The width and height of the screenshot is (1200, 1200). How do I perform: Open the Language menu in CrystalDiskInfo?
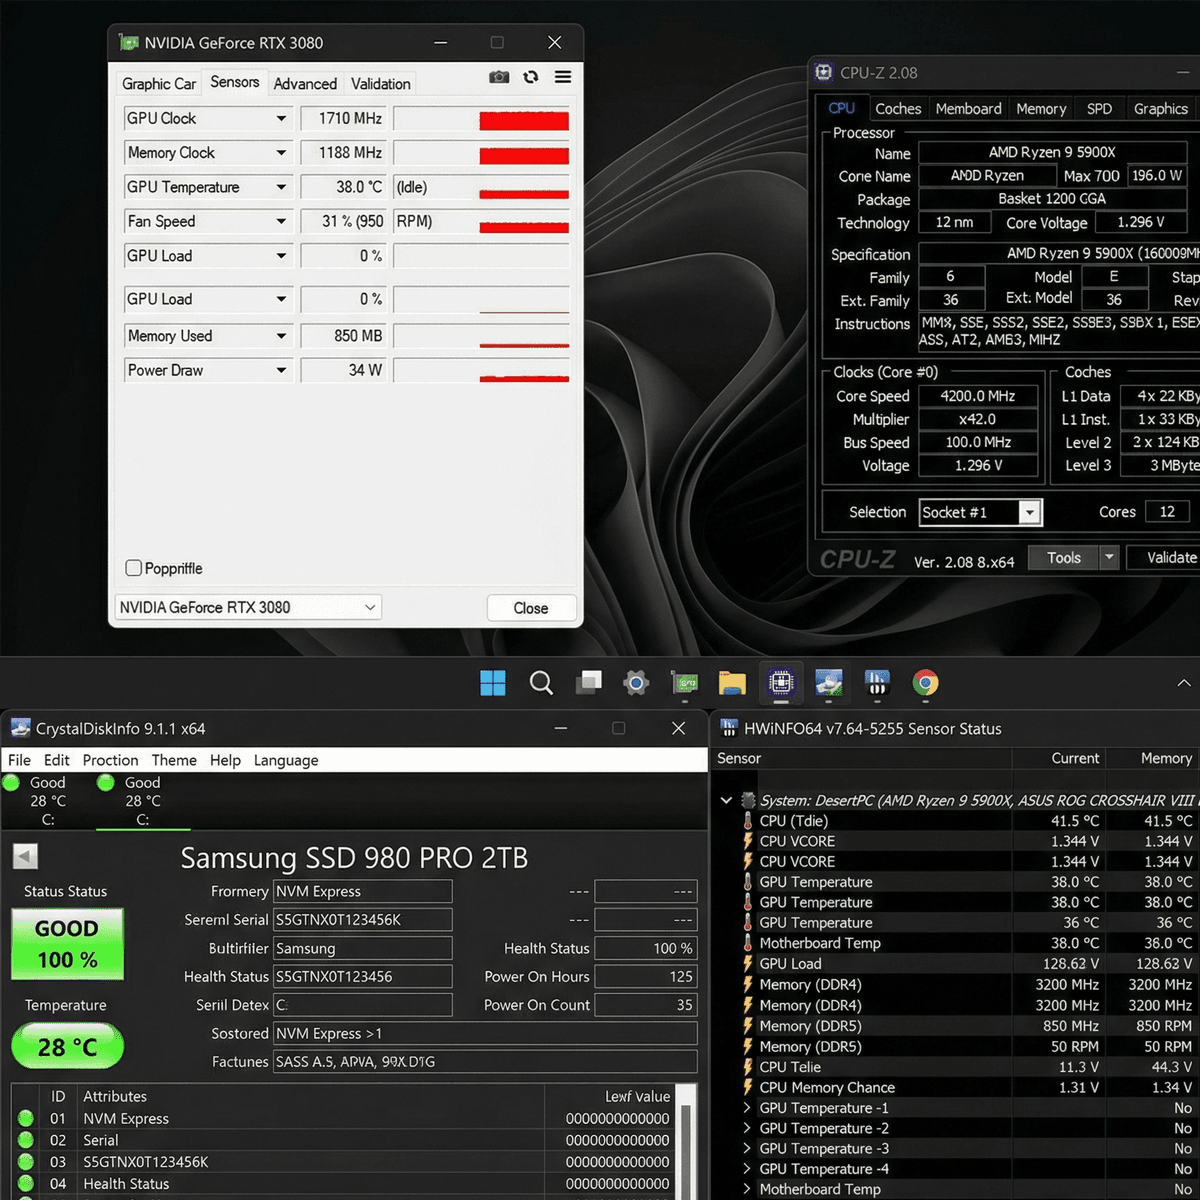(x=286, y=760)
